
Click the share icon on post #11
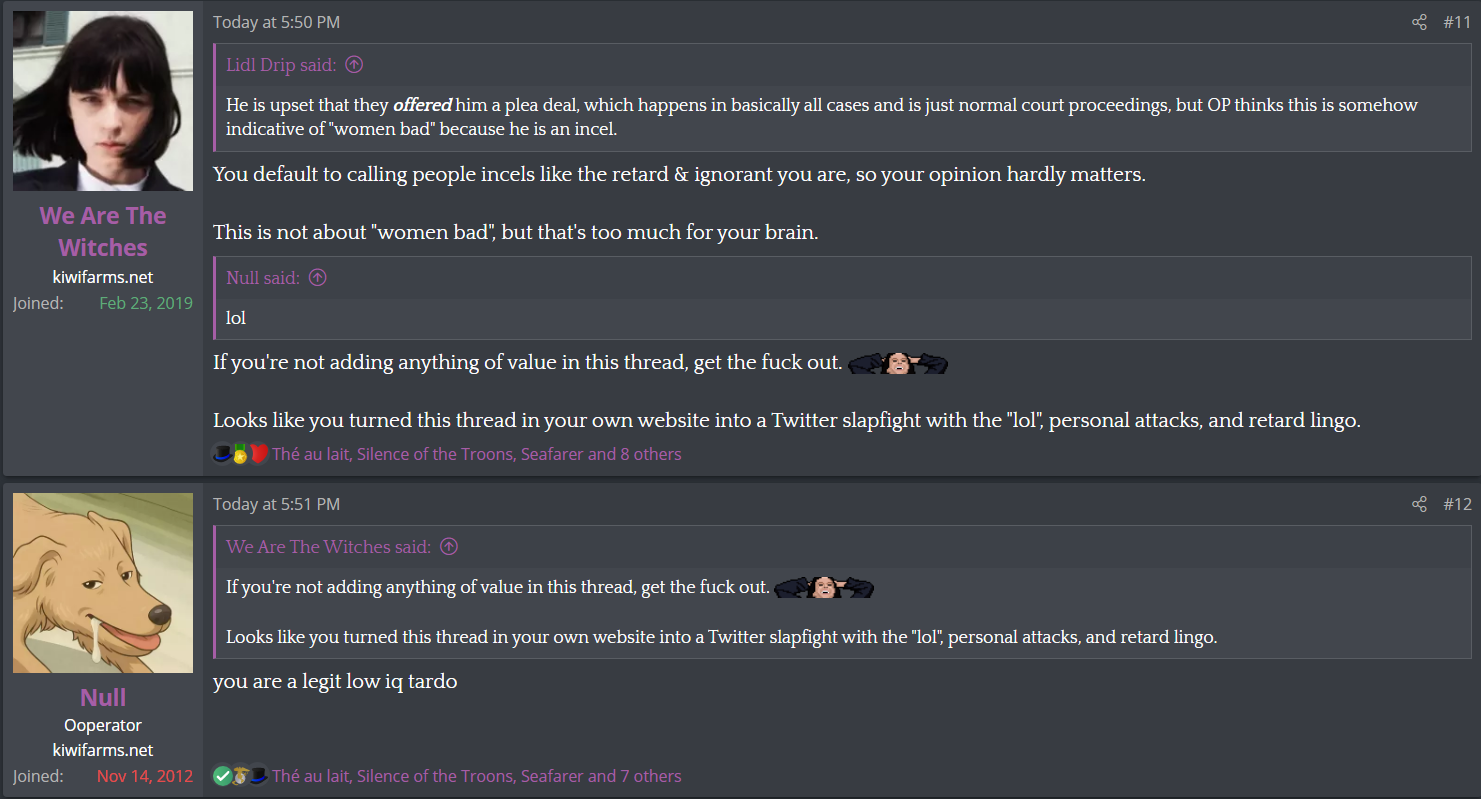1419,22
